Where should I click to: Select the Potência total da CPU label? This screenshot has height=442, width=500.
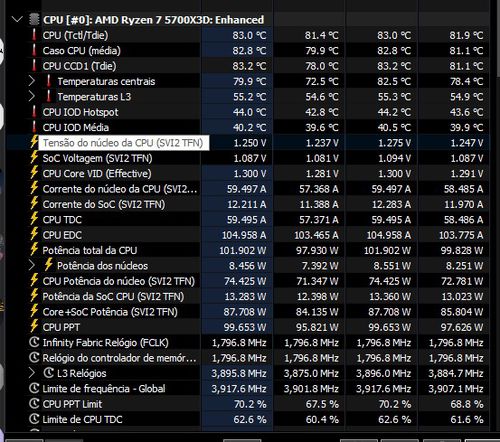[x=90, y=250]
